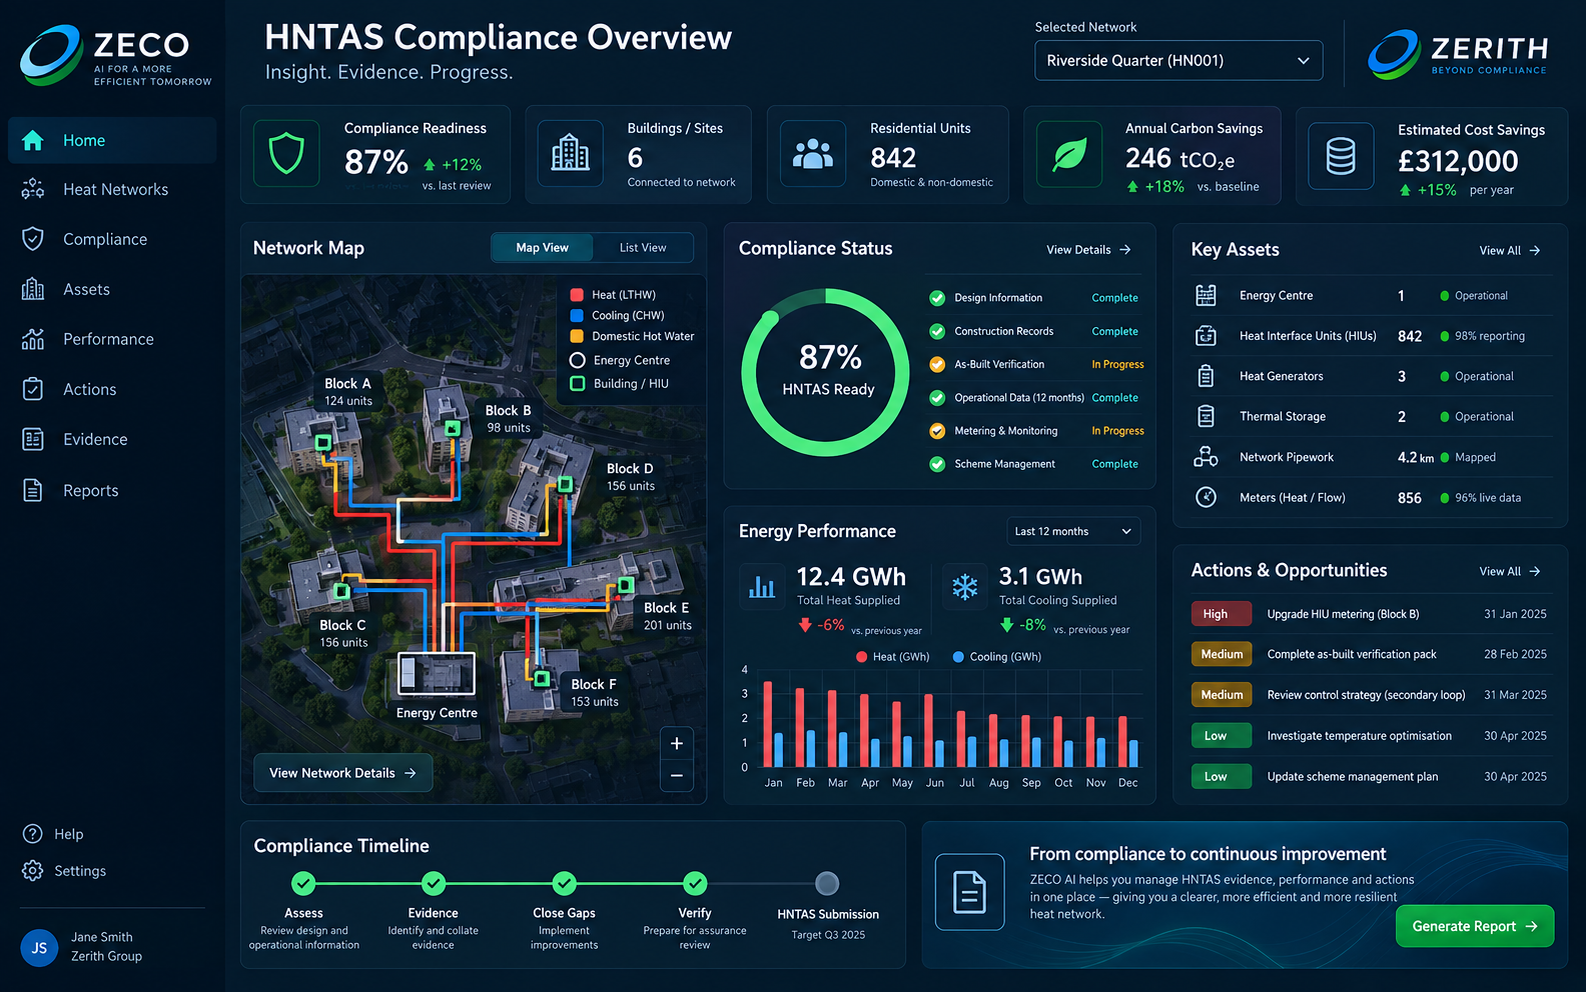Viewport: 1586px width, 992px height.
Task: Click the Network Pipework asset icon
Action: pos(1206,457)
